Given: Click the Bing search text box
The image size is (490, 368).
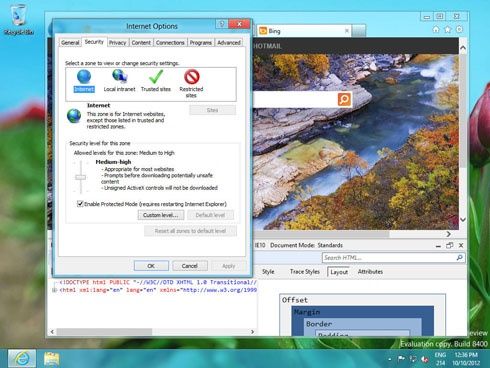Looking at the screenshot, I should pos(295,99).
